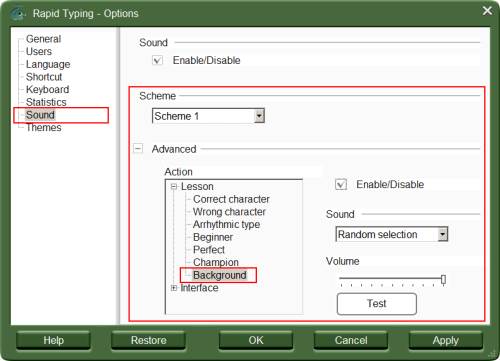Select Correct character action
The image size is (500, 361).
click(231, 199)
